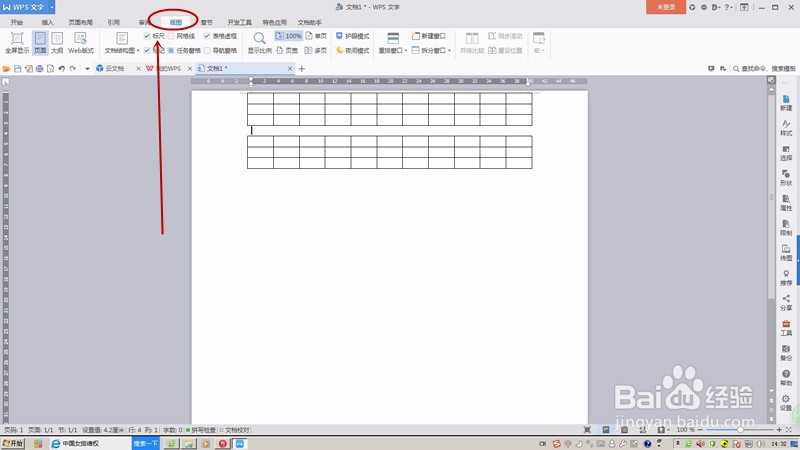
Task: Open the Zoom ratio (显示比例) magnifier
Action: pos(259,42)
